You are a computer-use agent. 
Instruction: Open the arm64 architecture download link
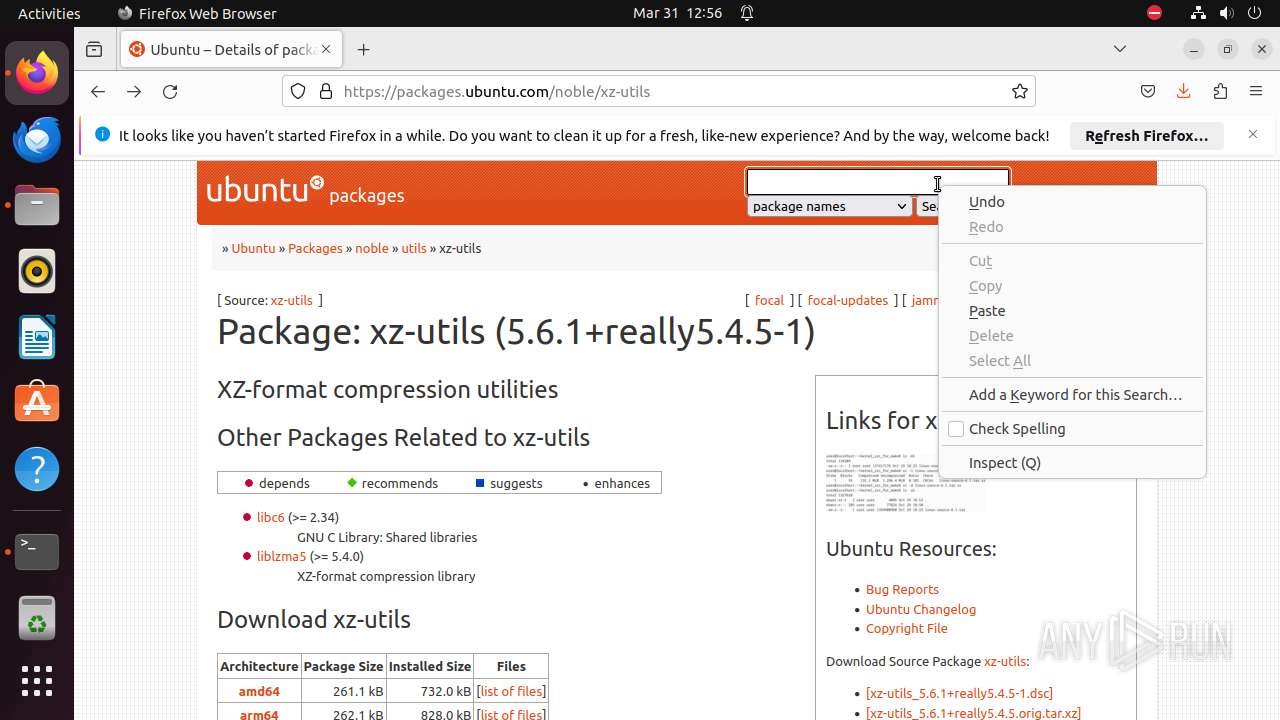pyautogui.click(x=259, y=714)
